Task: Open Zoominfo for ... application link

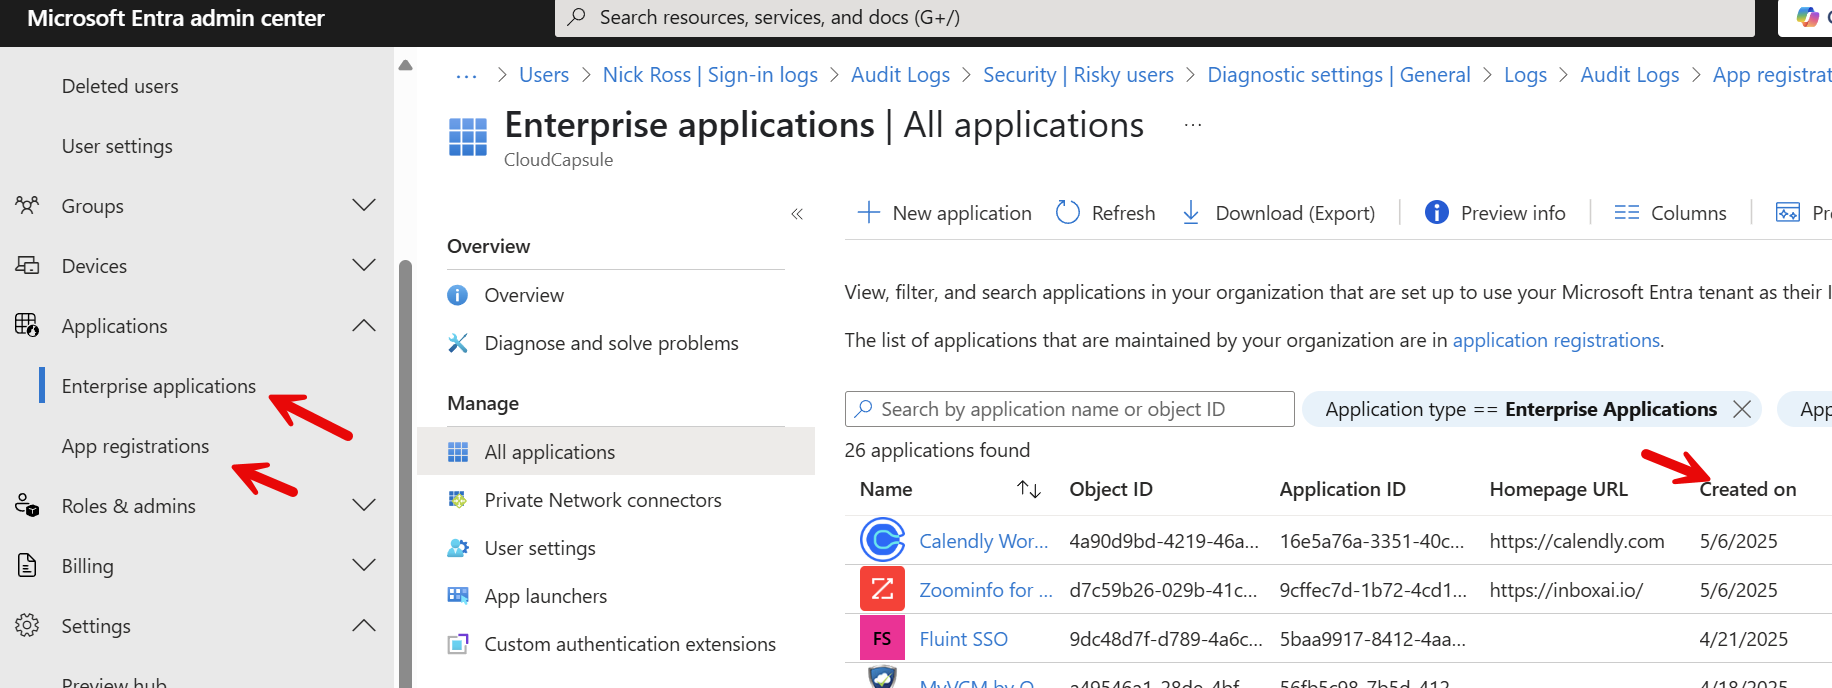Action: point(986,590)
